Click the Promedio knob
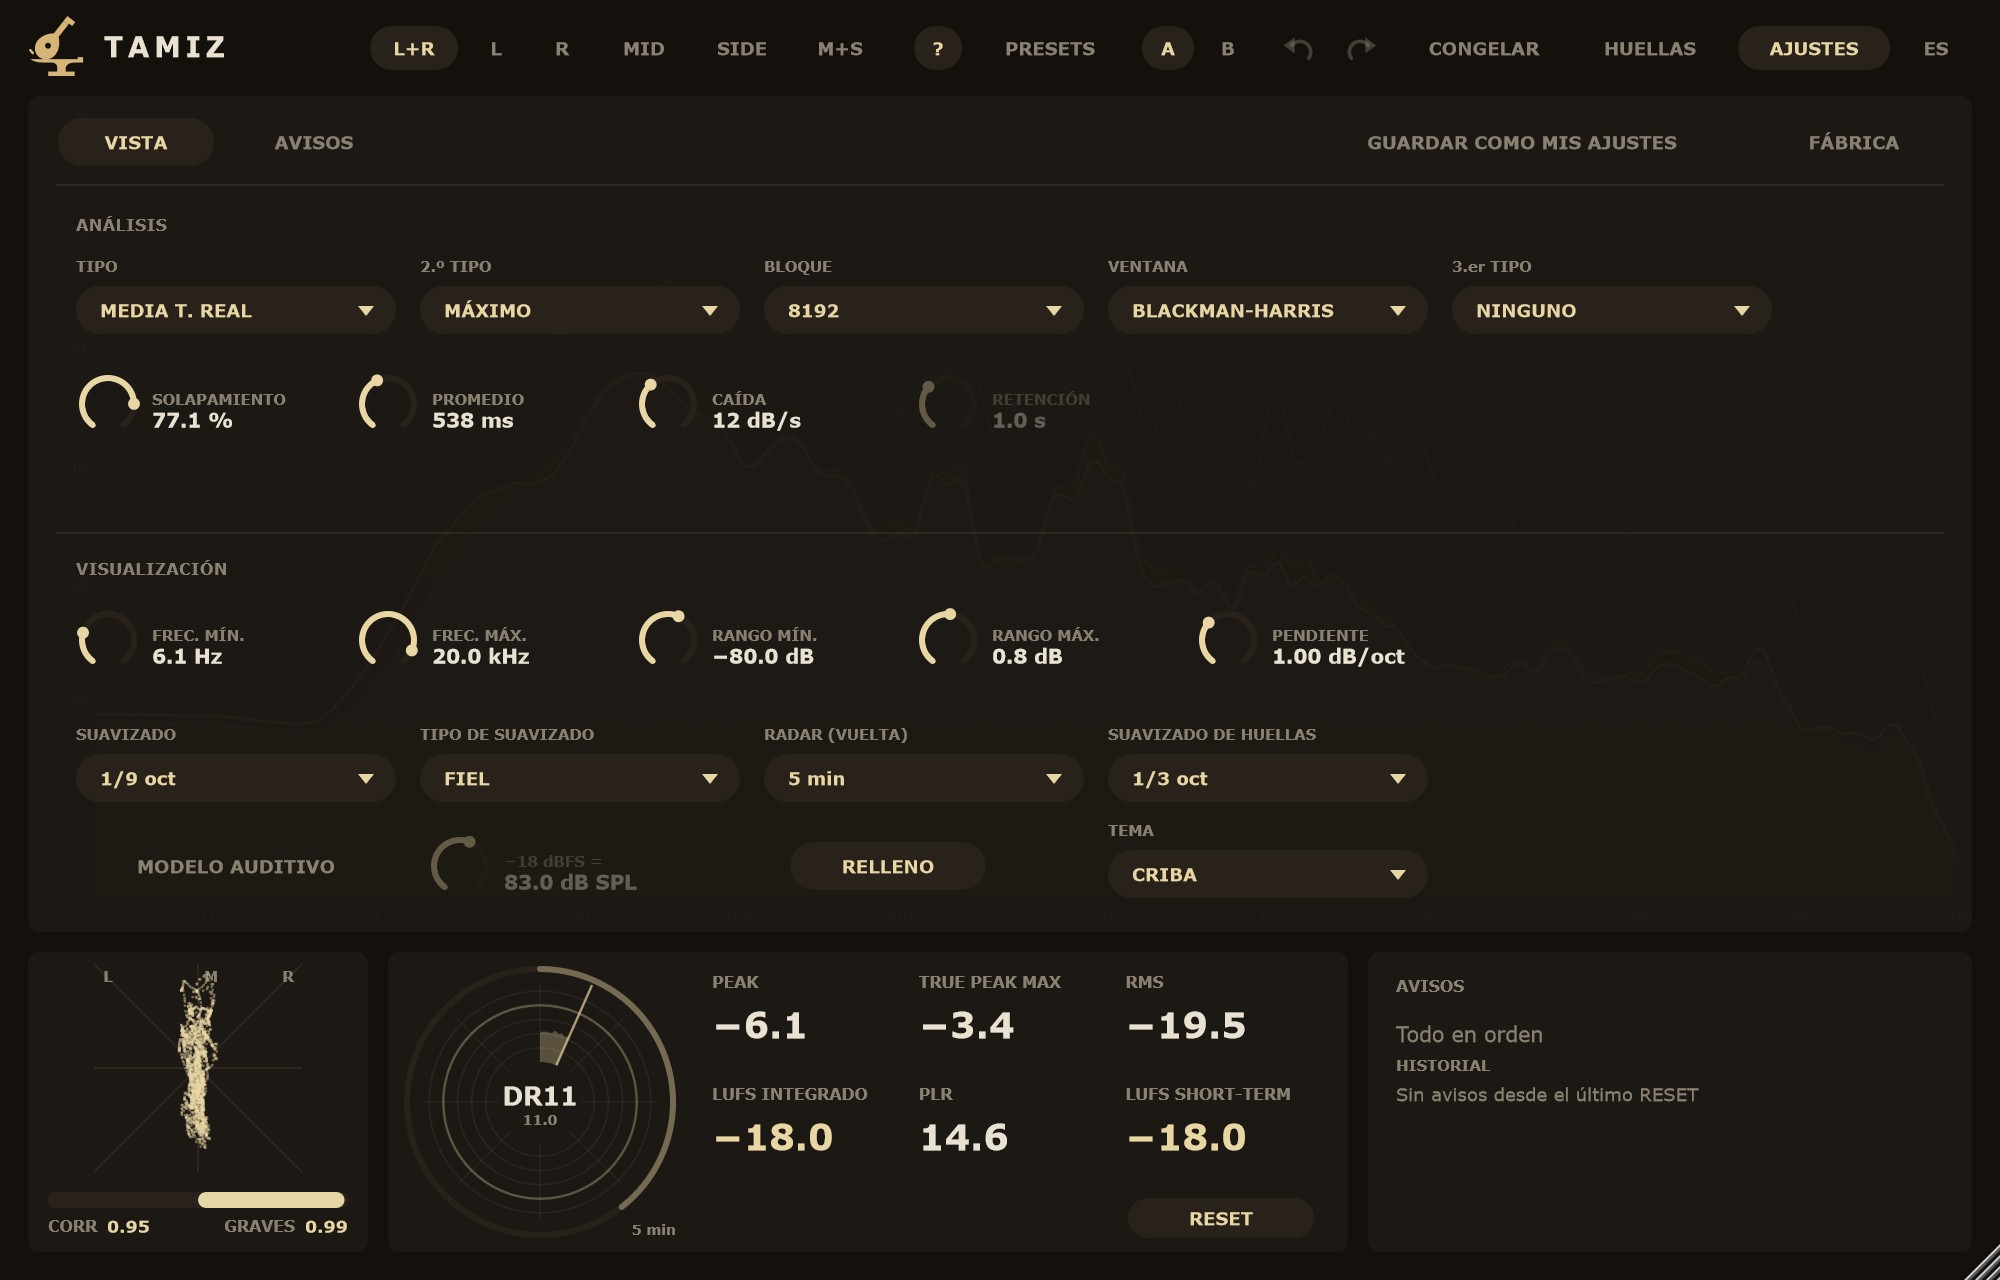2000x1280 pixels. (388, 404)
